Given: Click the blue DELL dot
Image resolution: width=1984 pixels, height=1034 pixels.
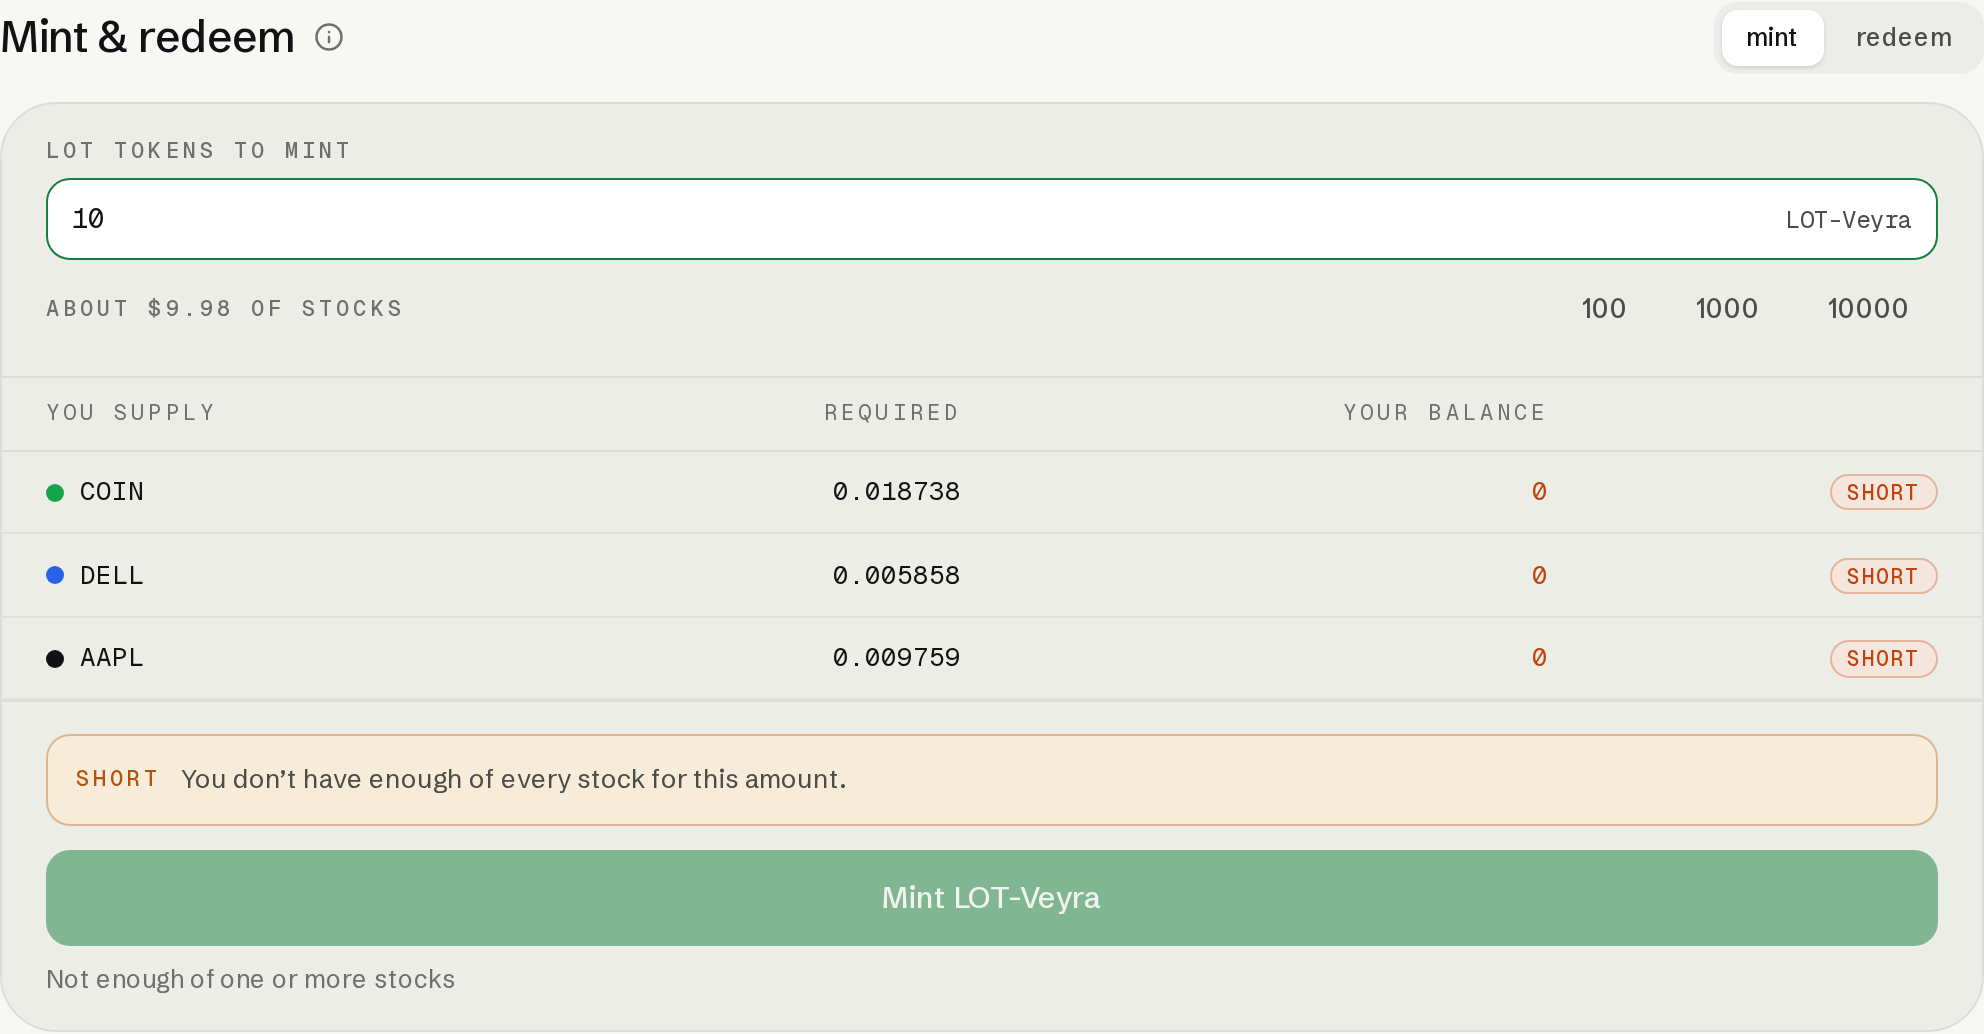Looking at the screenshot, I should (55, 575).
